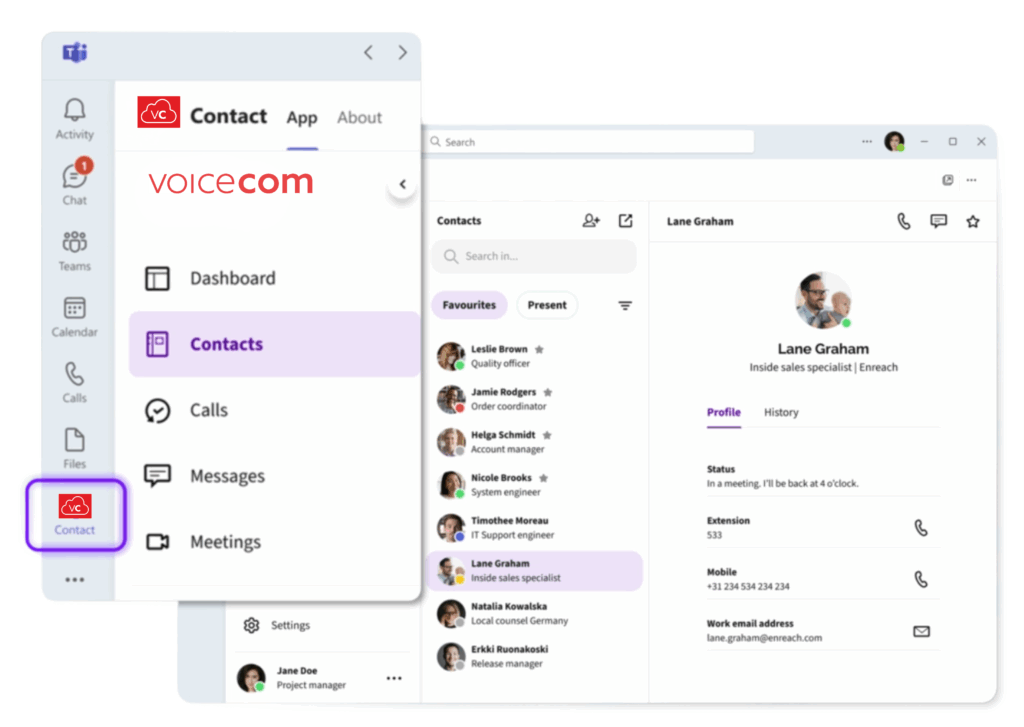Select contact Helga Schmidt

tap(534, 442)
